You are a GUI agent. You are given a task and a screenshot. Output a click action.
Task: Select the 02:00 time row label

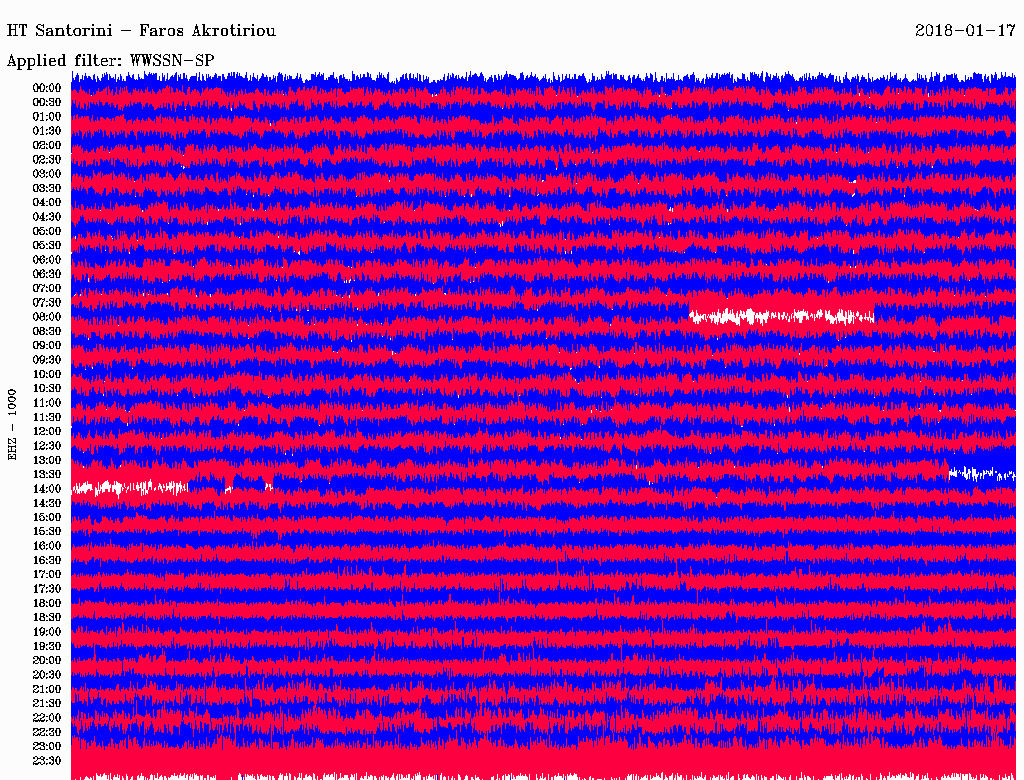[47, 146]
